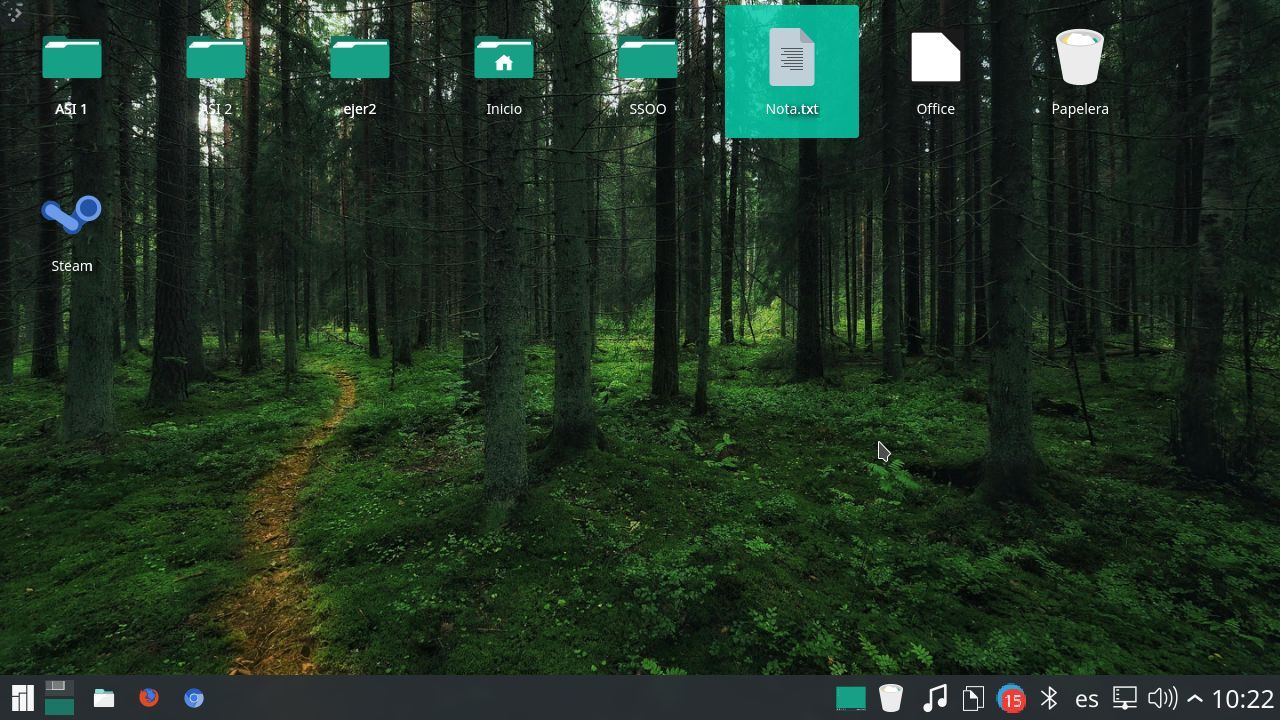Open the music player from the system tray
The width and height of the screenshot is (1280, 720).
pos(935,698)
